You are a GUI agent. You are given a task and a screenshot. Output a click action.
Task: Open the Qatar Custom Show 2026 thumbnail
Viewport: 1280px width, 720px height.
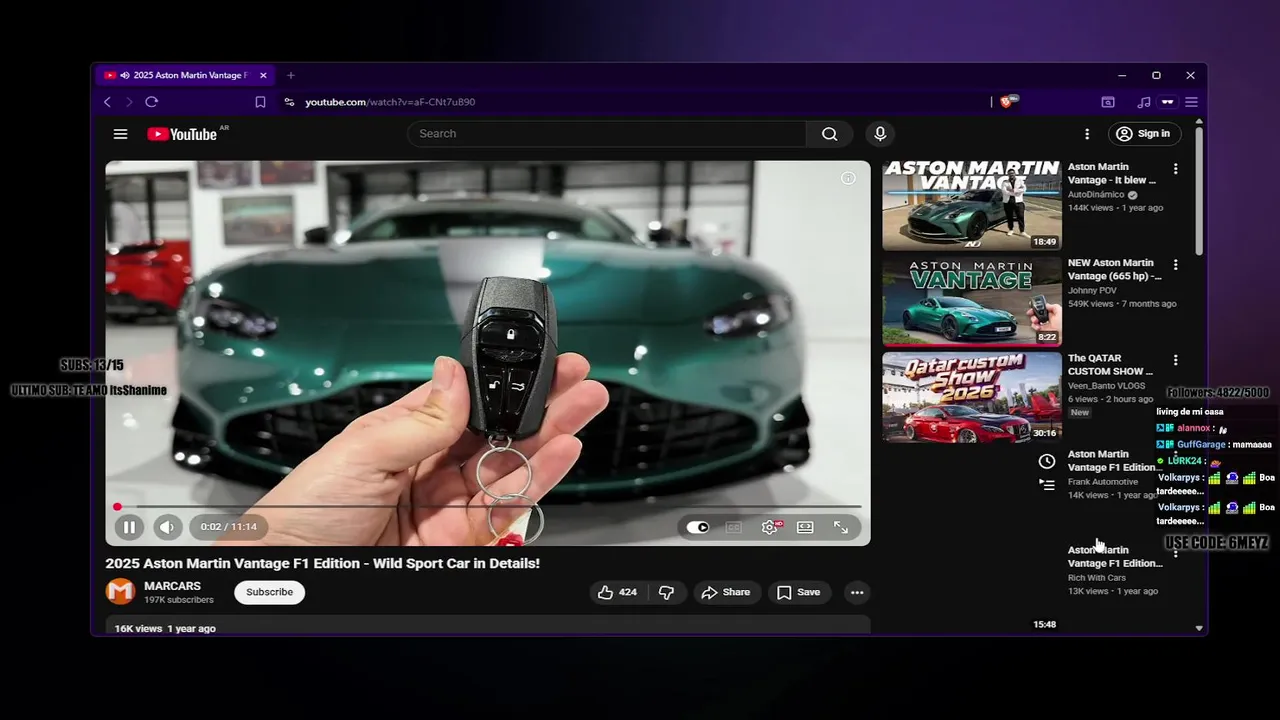[x=972, y=397]
